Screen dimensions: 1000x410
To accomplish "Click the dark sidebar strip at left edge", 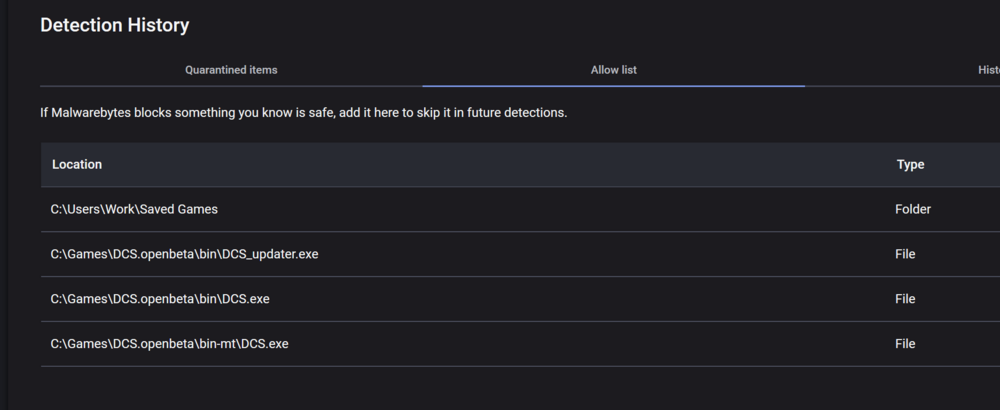I will 4,200.
